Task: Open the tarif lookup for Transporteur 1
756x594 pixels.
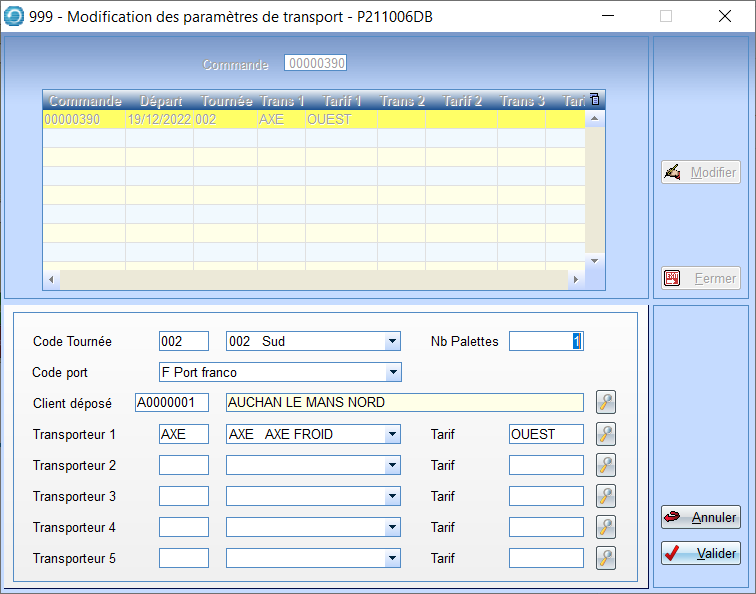Action: [x=605, y=434]
